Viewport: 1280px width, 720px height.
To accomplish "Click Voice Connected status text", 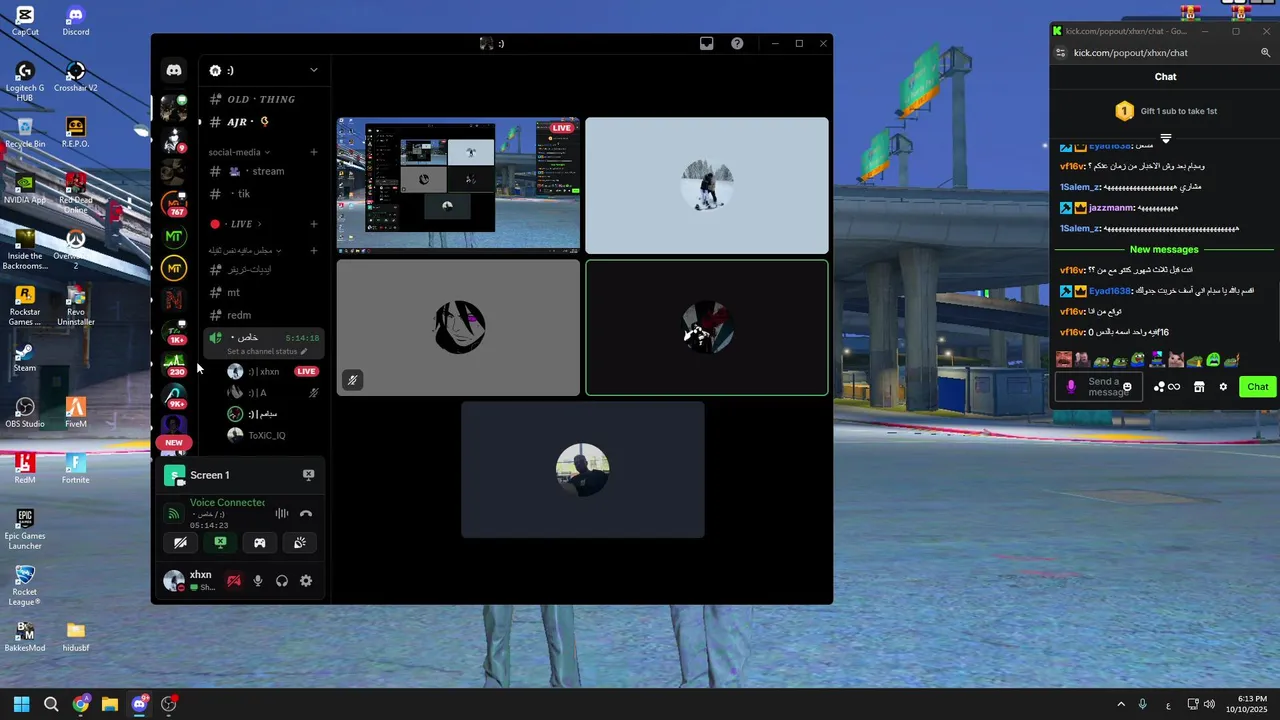I will point(227,502).
